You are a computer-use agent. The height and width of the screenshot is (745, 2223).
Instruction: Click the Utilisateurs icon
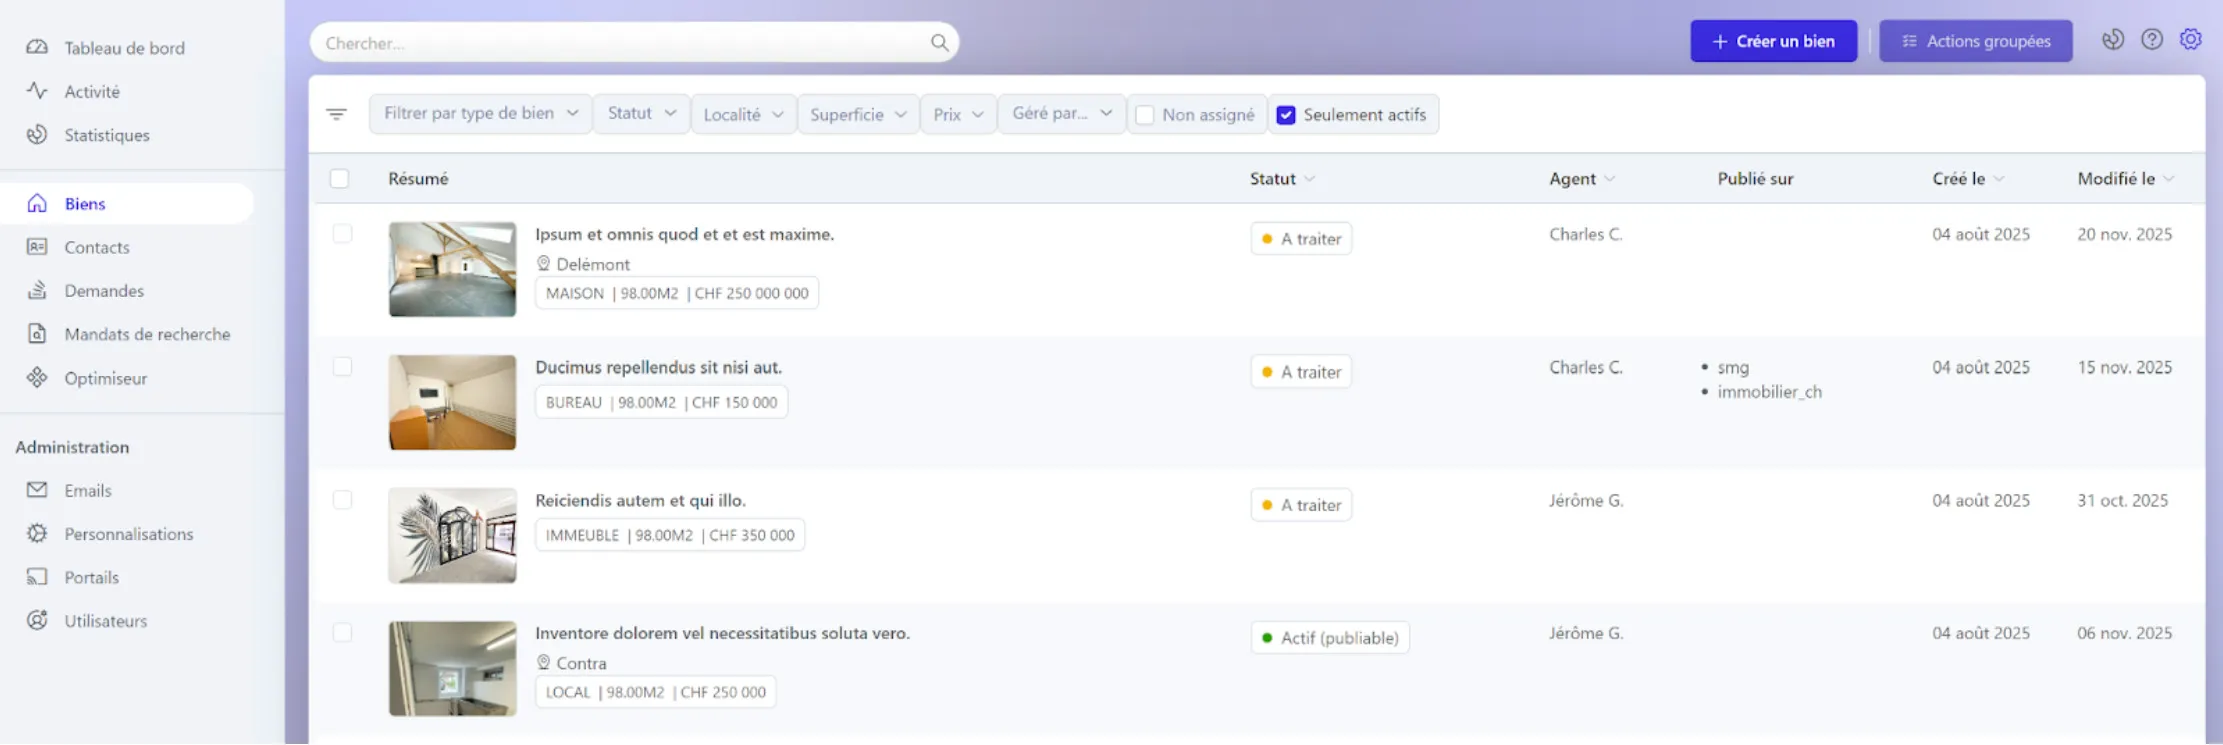tap(37, 620)
